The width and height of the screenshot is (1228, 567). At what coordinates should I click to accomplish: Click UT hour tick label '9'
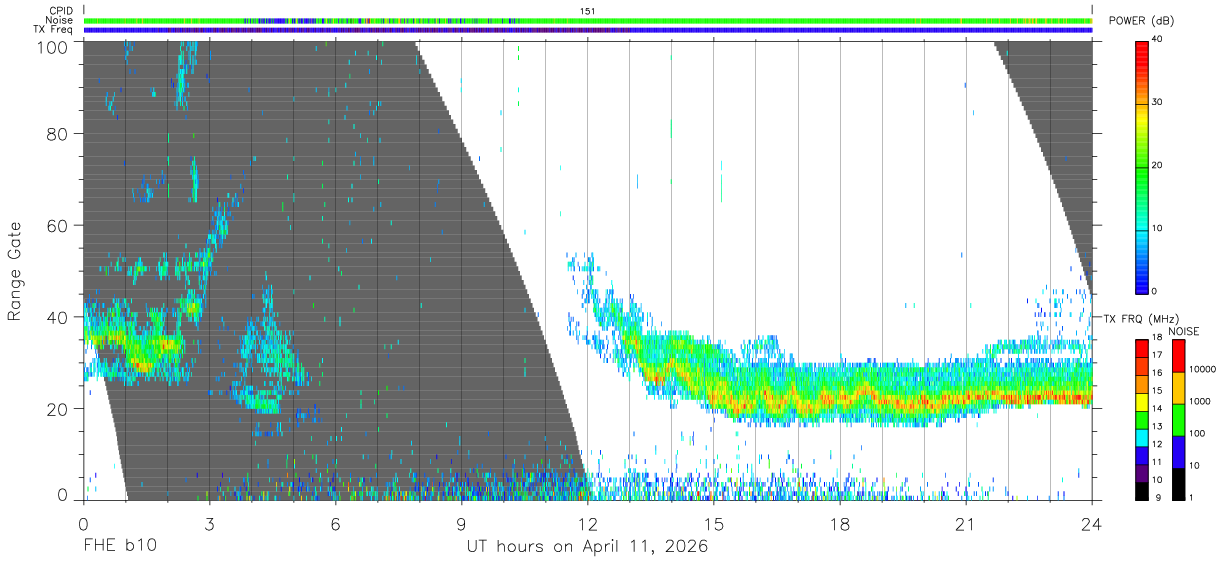click(461, 523)
